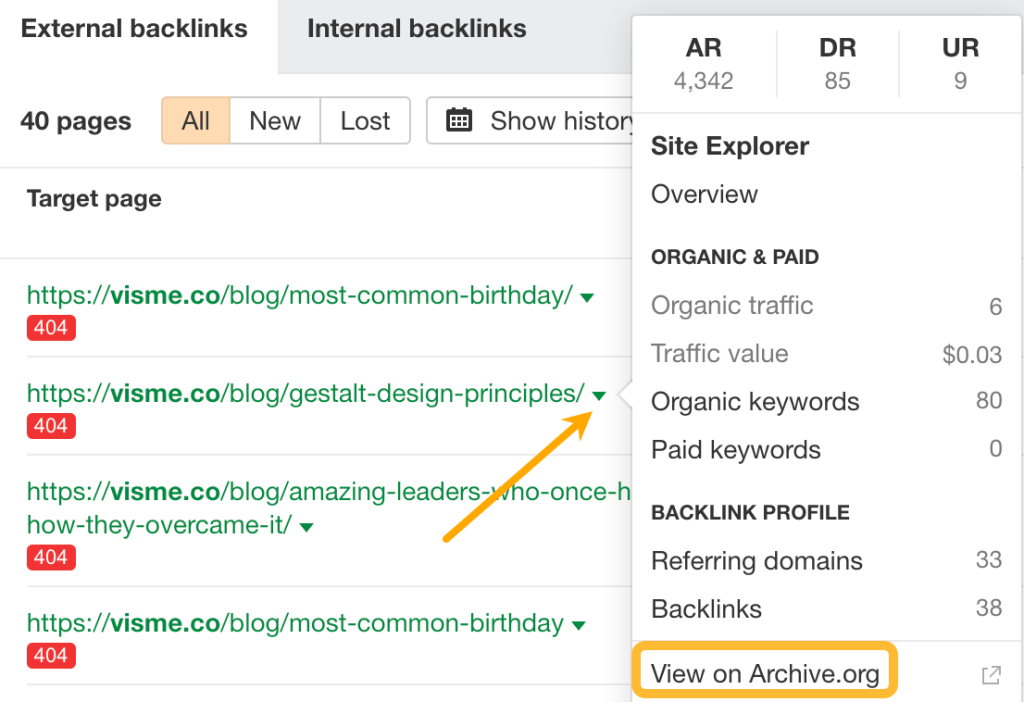Viewport: 1024px width, 702px height.
Task: Select Overview from the Site Explorer menu
Action: click(704, 194)
